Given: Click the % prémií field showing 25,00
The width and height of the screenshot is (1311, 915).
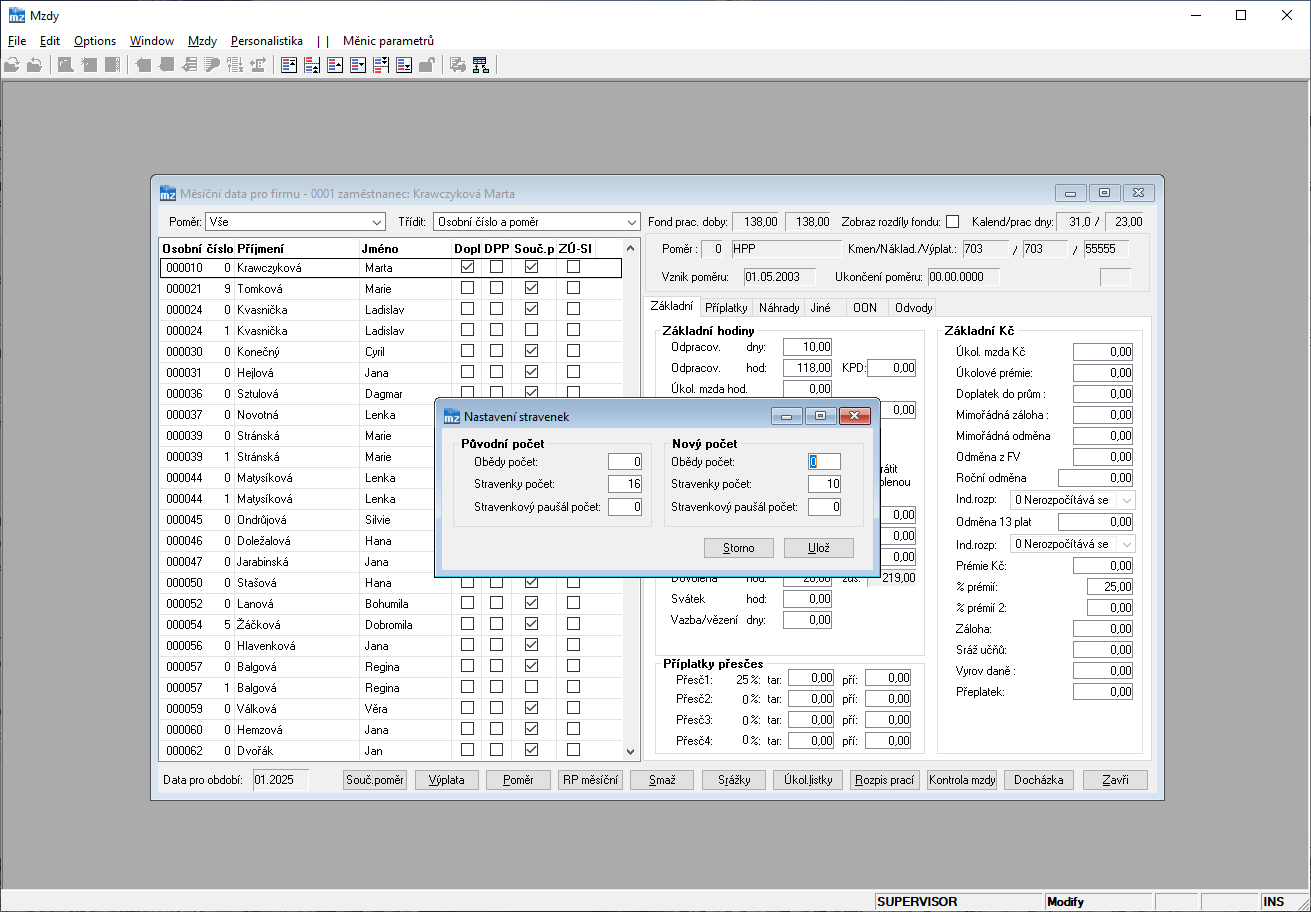Looking at the screenshot, I should click(1111, 586).
